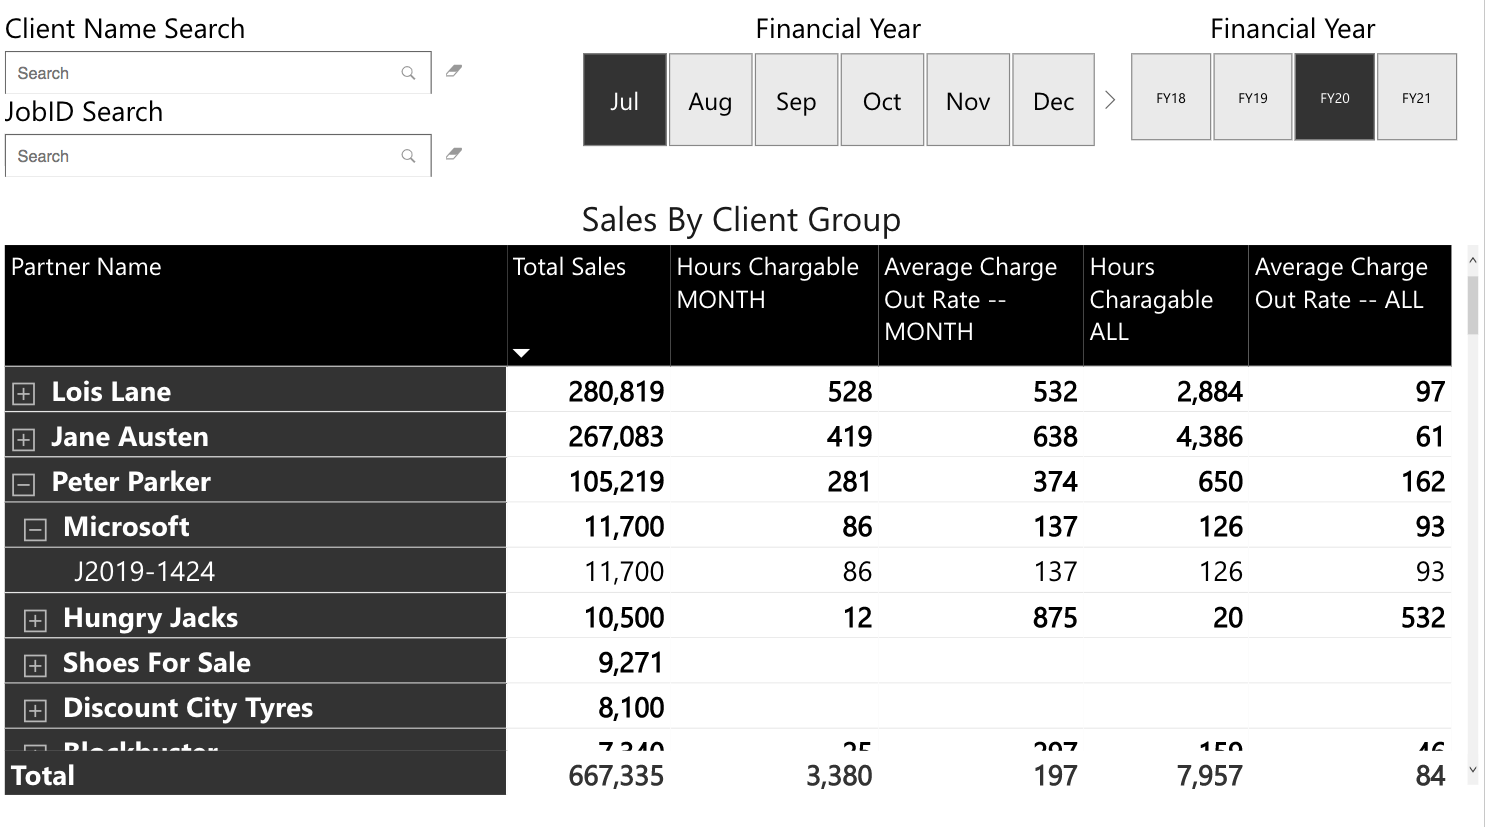
Task: Expand the Lois Lane row
Action: [x=24, y=394]
